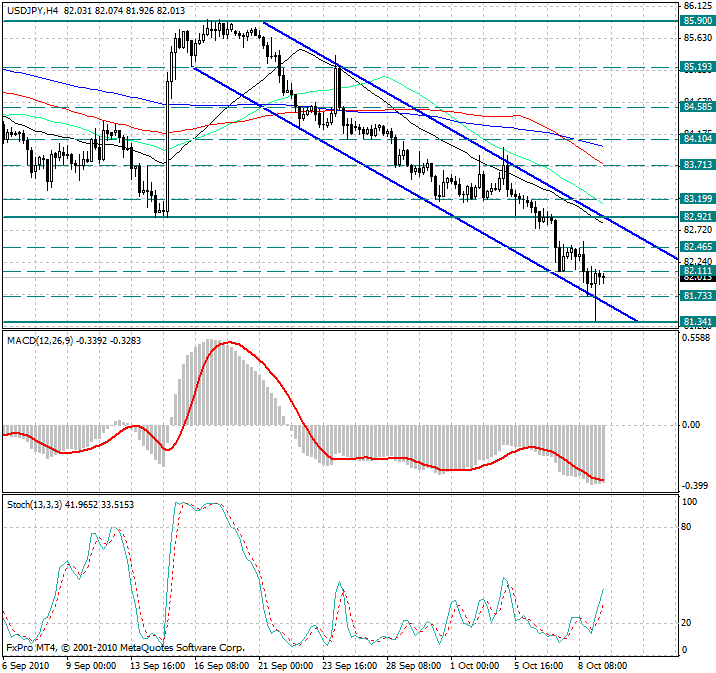This screenshot has width=716, height=673.
Task: Select the 82.111 price level label
Action: [x=697, y=271]
